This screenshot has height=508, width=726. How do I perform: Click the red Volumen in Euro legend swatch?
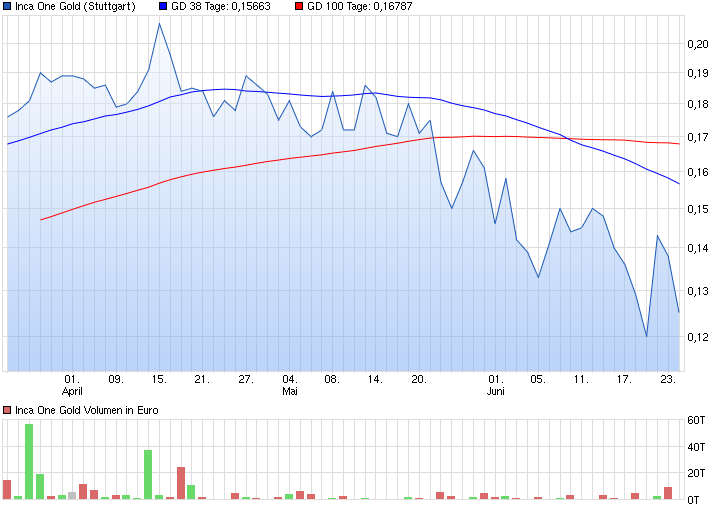point(7,410)
